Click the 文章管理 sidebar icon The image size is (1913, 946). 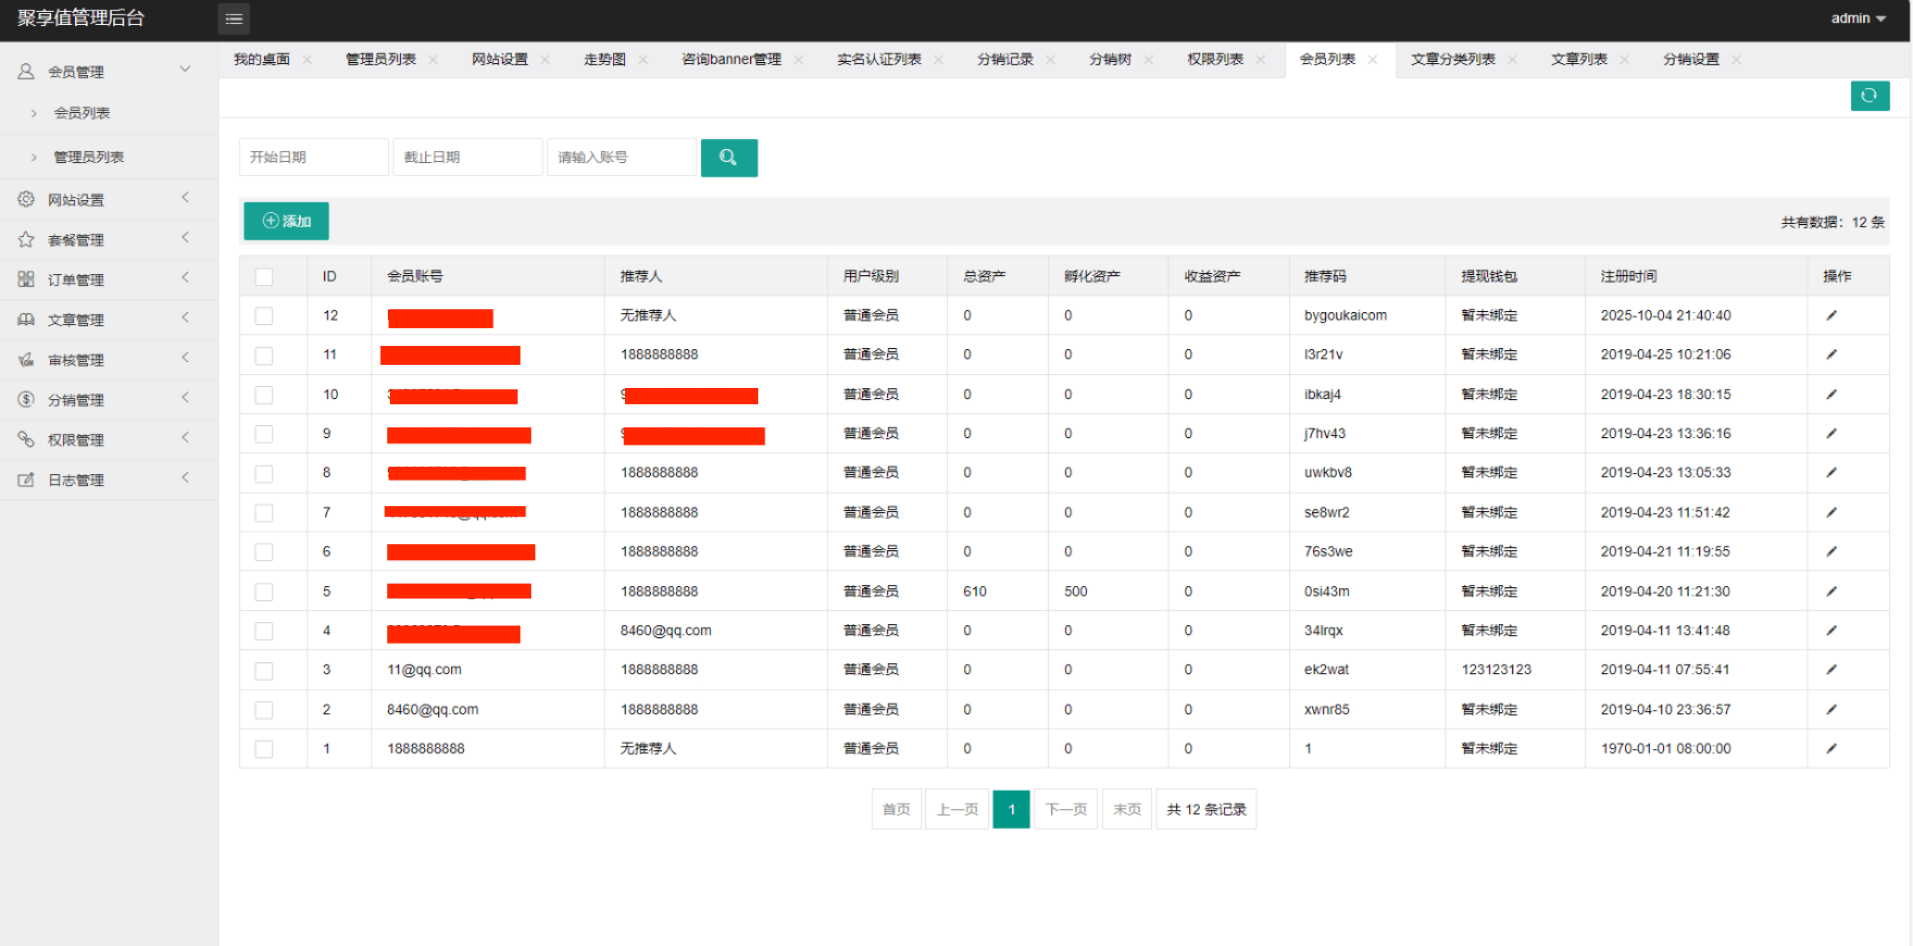(x=25, y=319)
